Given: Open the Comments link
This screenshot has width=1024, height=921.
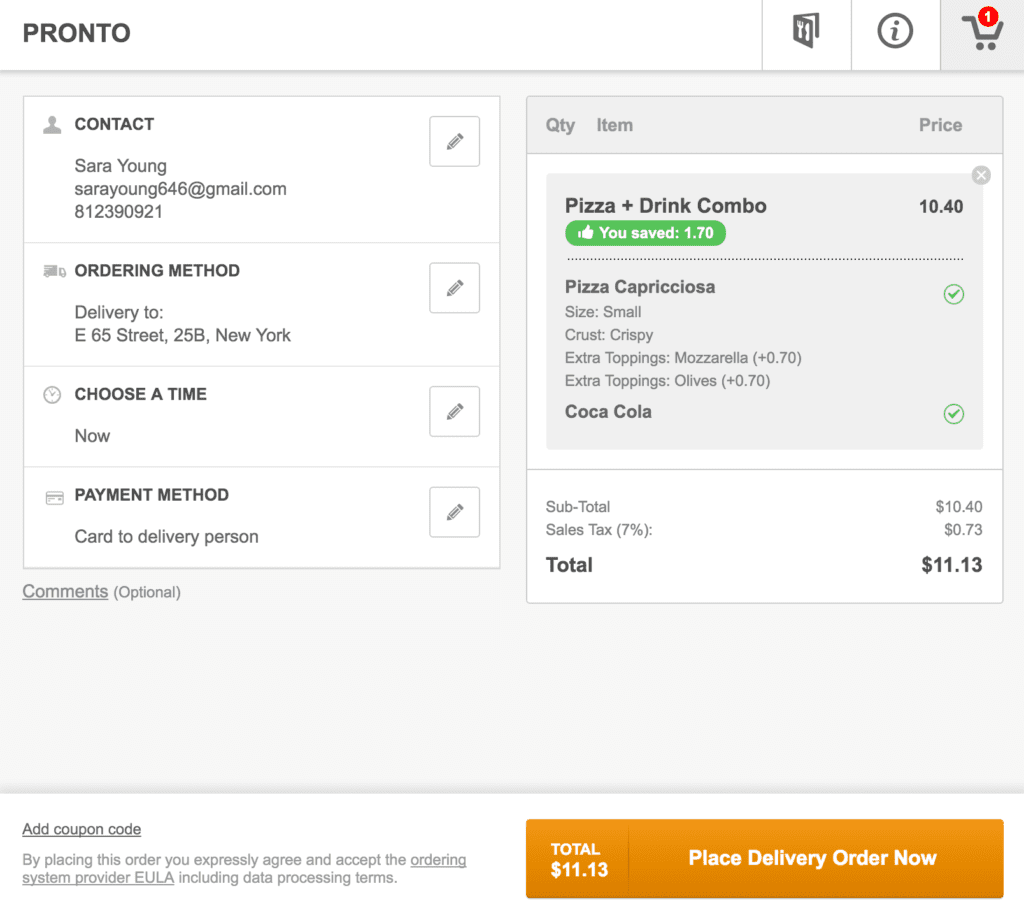Looking at the screenshot, I should pos(65,591).
